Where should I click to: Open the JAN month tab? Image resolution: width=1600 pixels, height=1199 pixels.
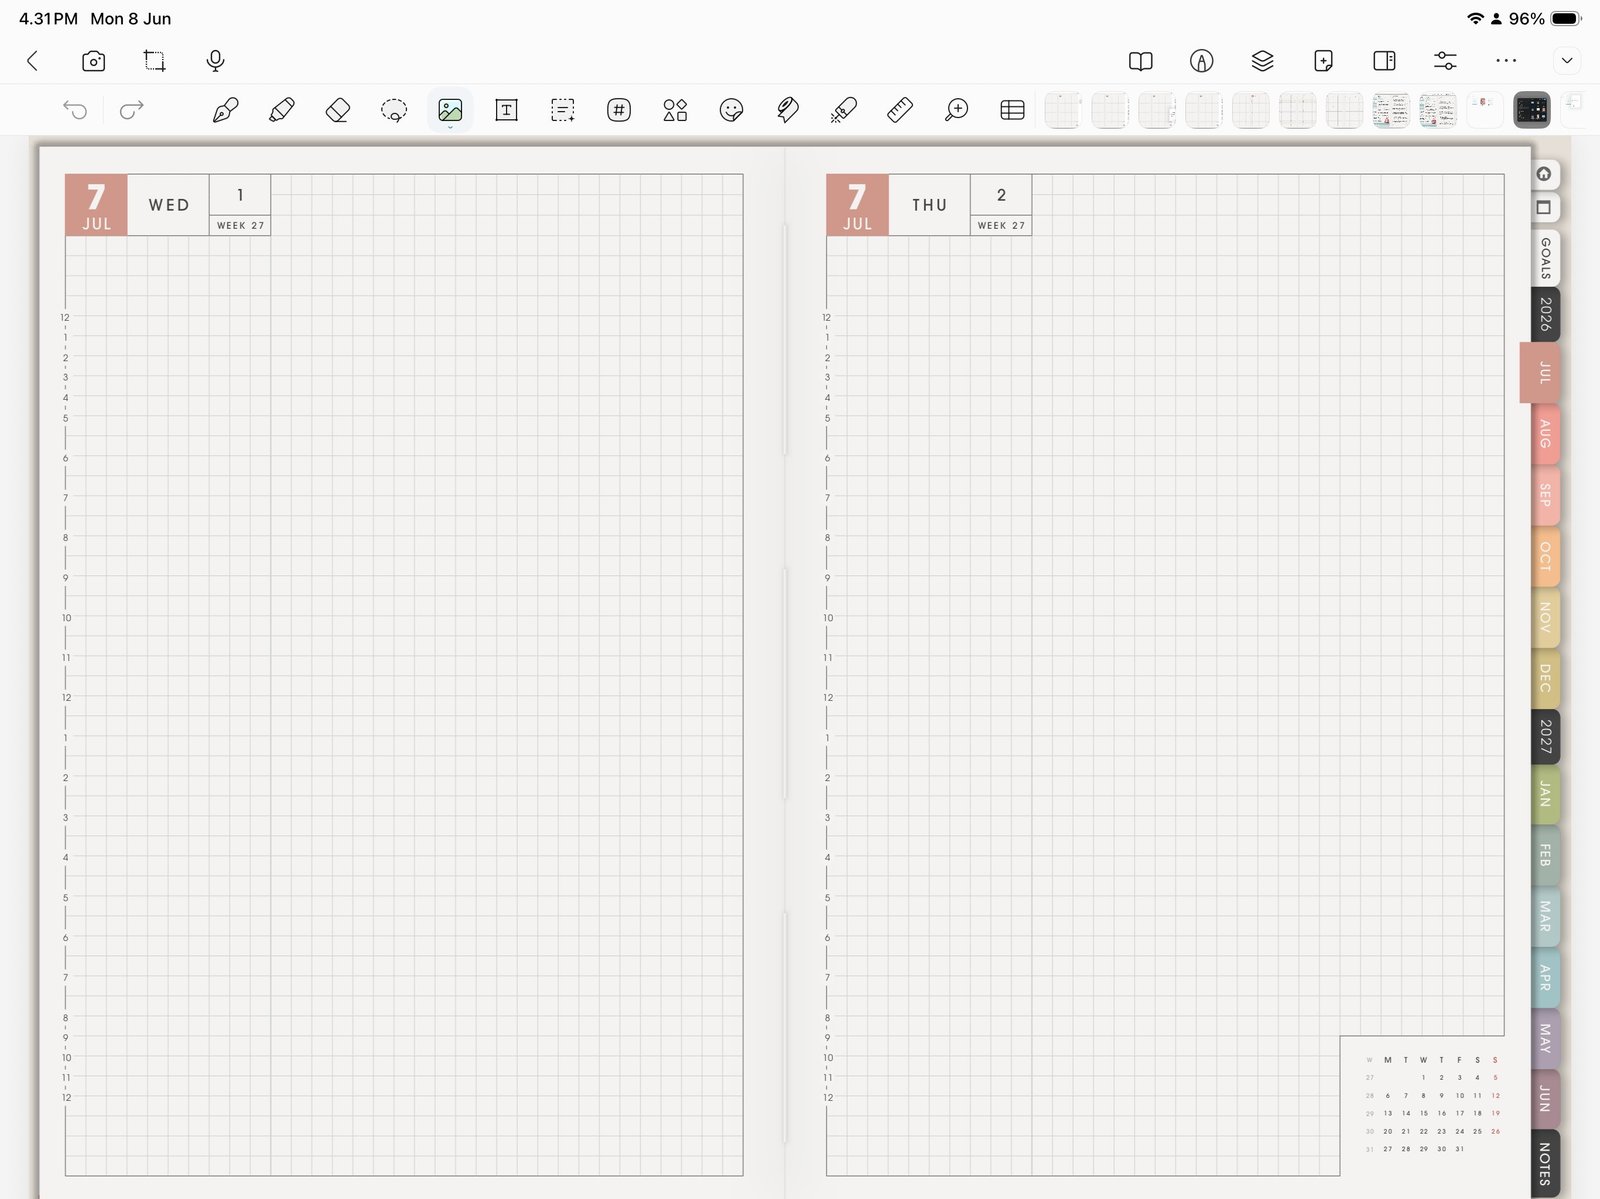pos(1545,794)
